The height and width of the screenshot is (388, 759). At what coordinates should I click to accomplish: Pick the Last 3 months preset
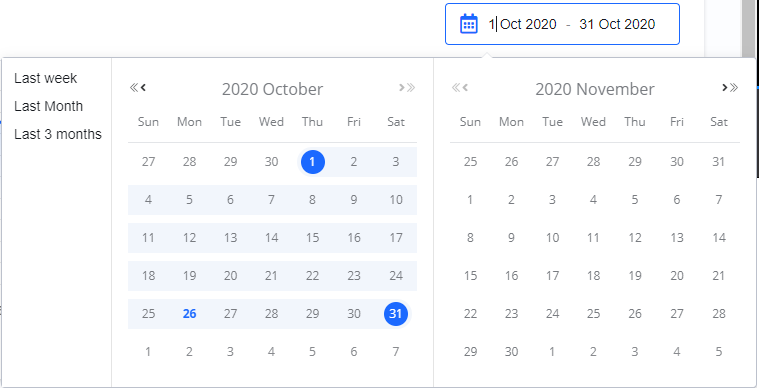(58, 134)
